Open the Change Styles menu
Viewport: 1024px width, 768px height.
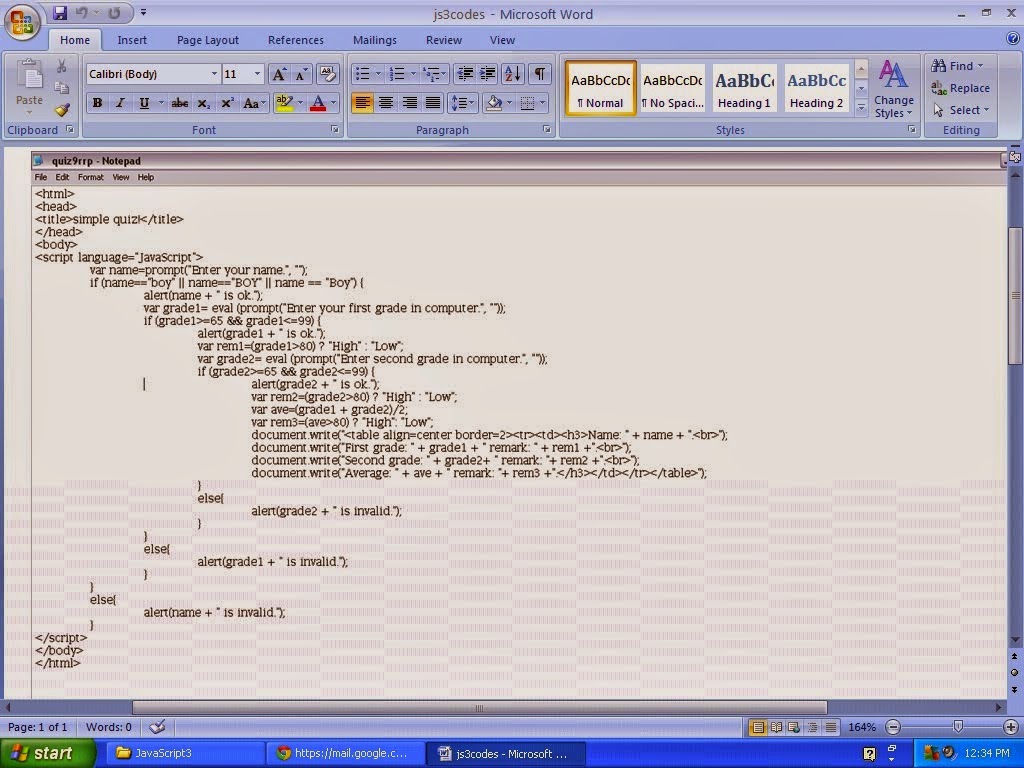point(893,89)
